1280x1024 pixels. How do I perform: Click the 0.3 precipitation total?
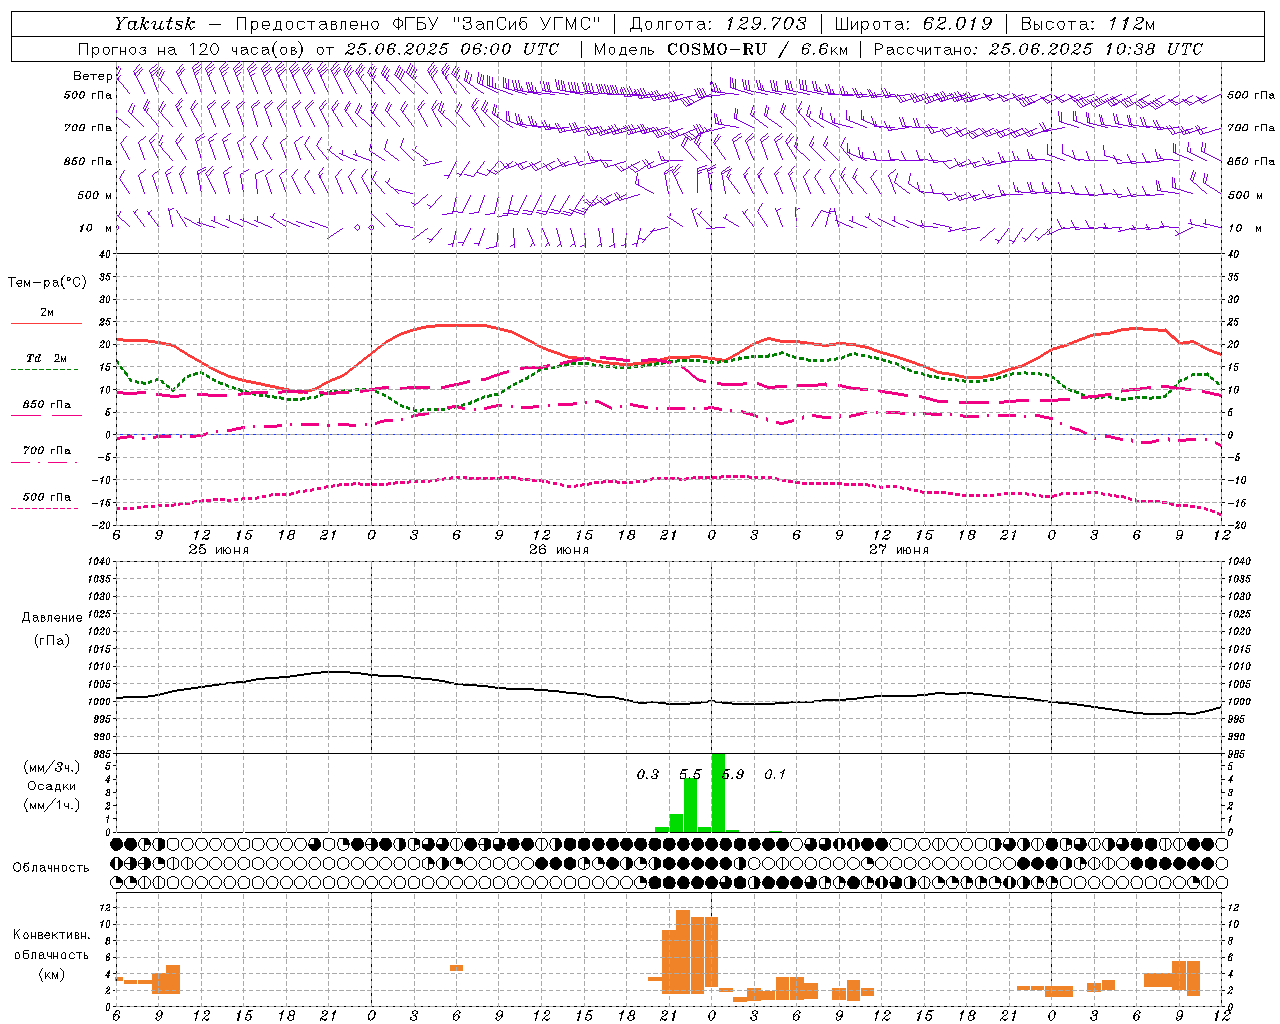click(648, 774)
